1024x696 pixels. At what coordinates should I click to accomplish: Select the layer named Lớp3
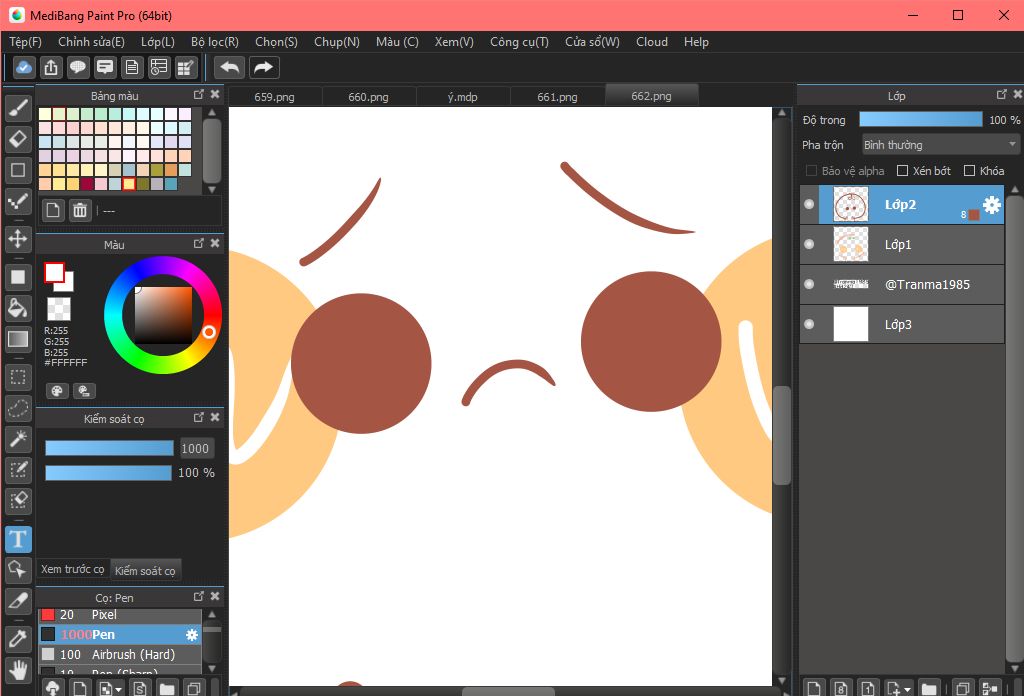point(902,324)
